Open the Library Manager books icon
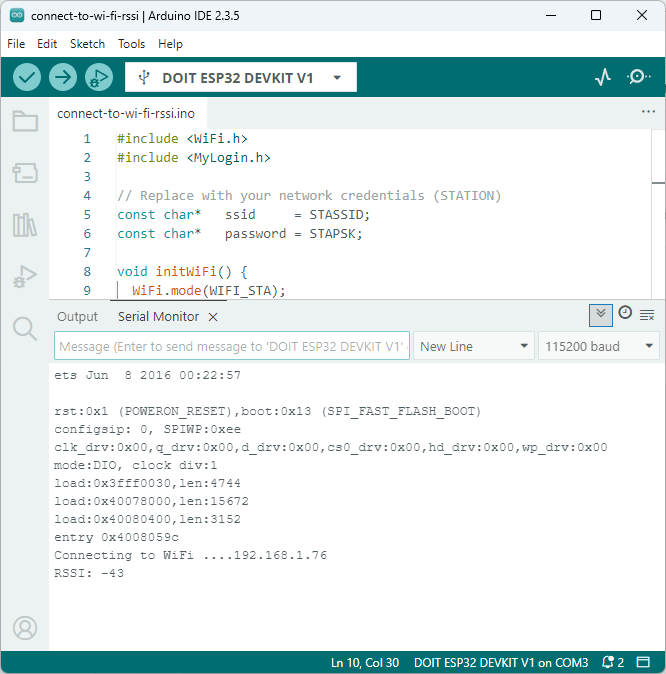Image resolution: width=666 pixels, height=674 pixels. tap(25, 225)
